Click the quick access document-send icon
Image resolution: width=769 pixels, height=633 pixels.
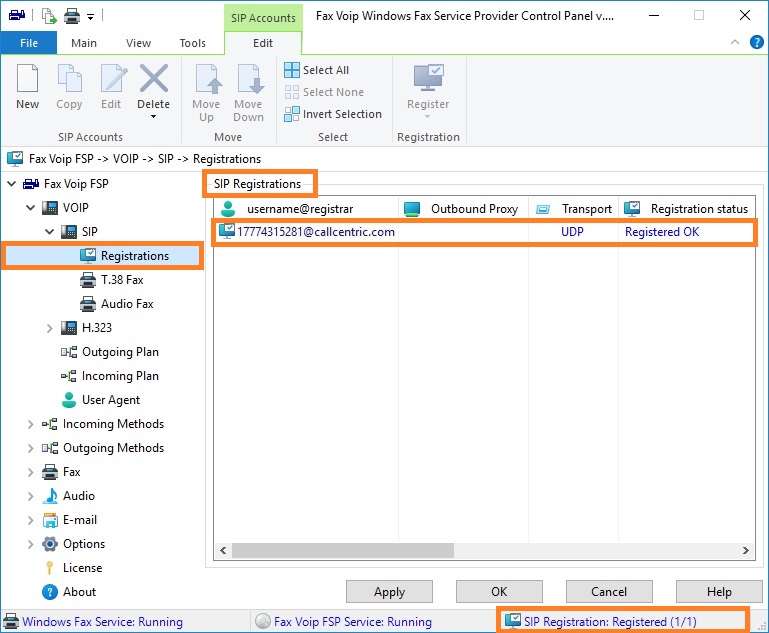click(x=49, y=16)
